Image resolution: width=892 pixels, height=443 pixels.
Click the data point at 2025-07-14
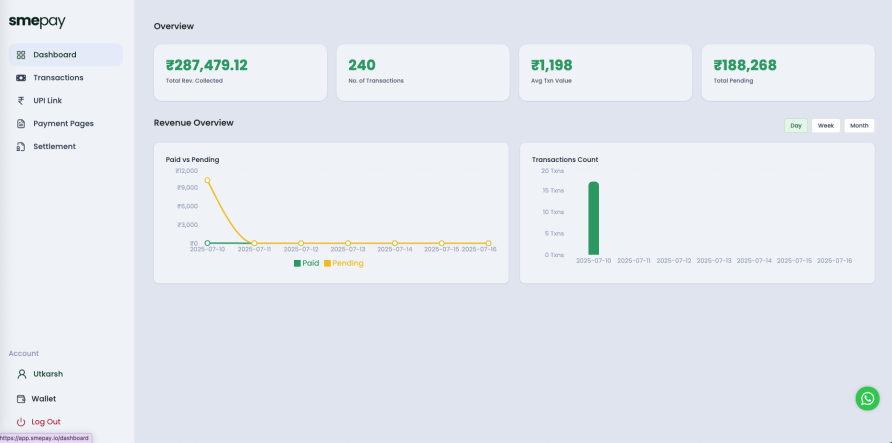395,243
